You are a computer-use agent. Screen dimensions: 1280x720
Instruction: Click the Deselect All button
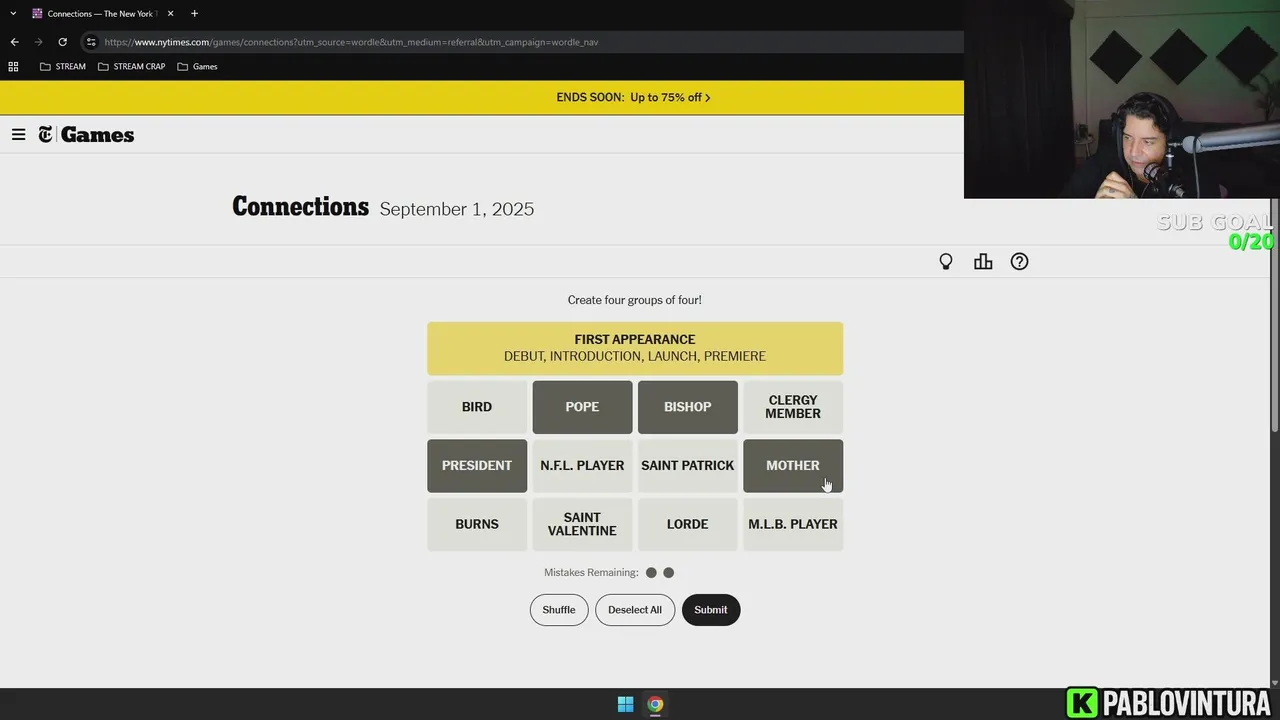click(x=635, y=610)
